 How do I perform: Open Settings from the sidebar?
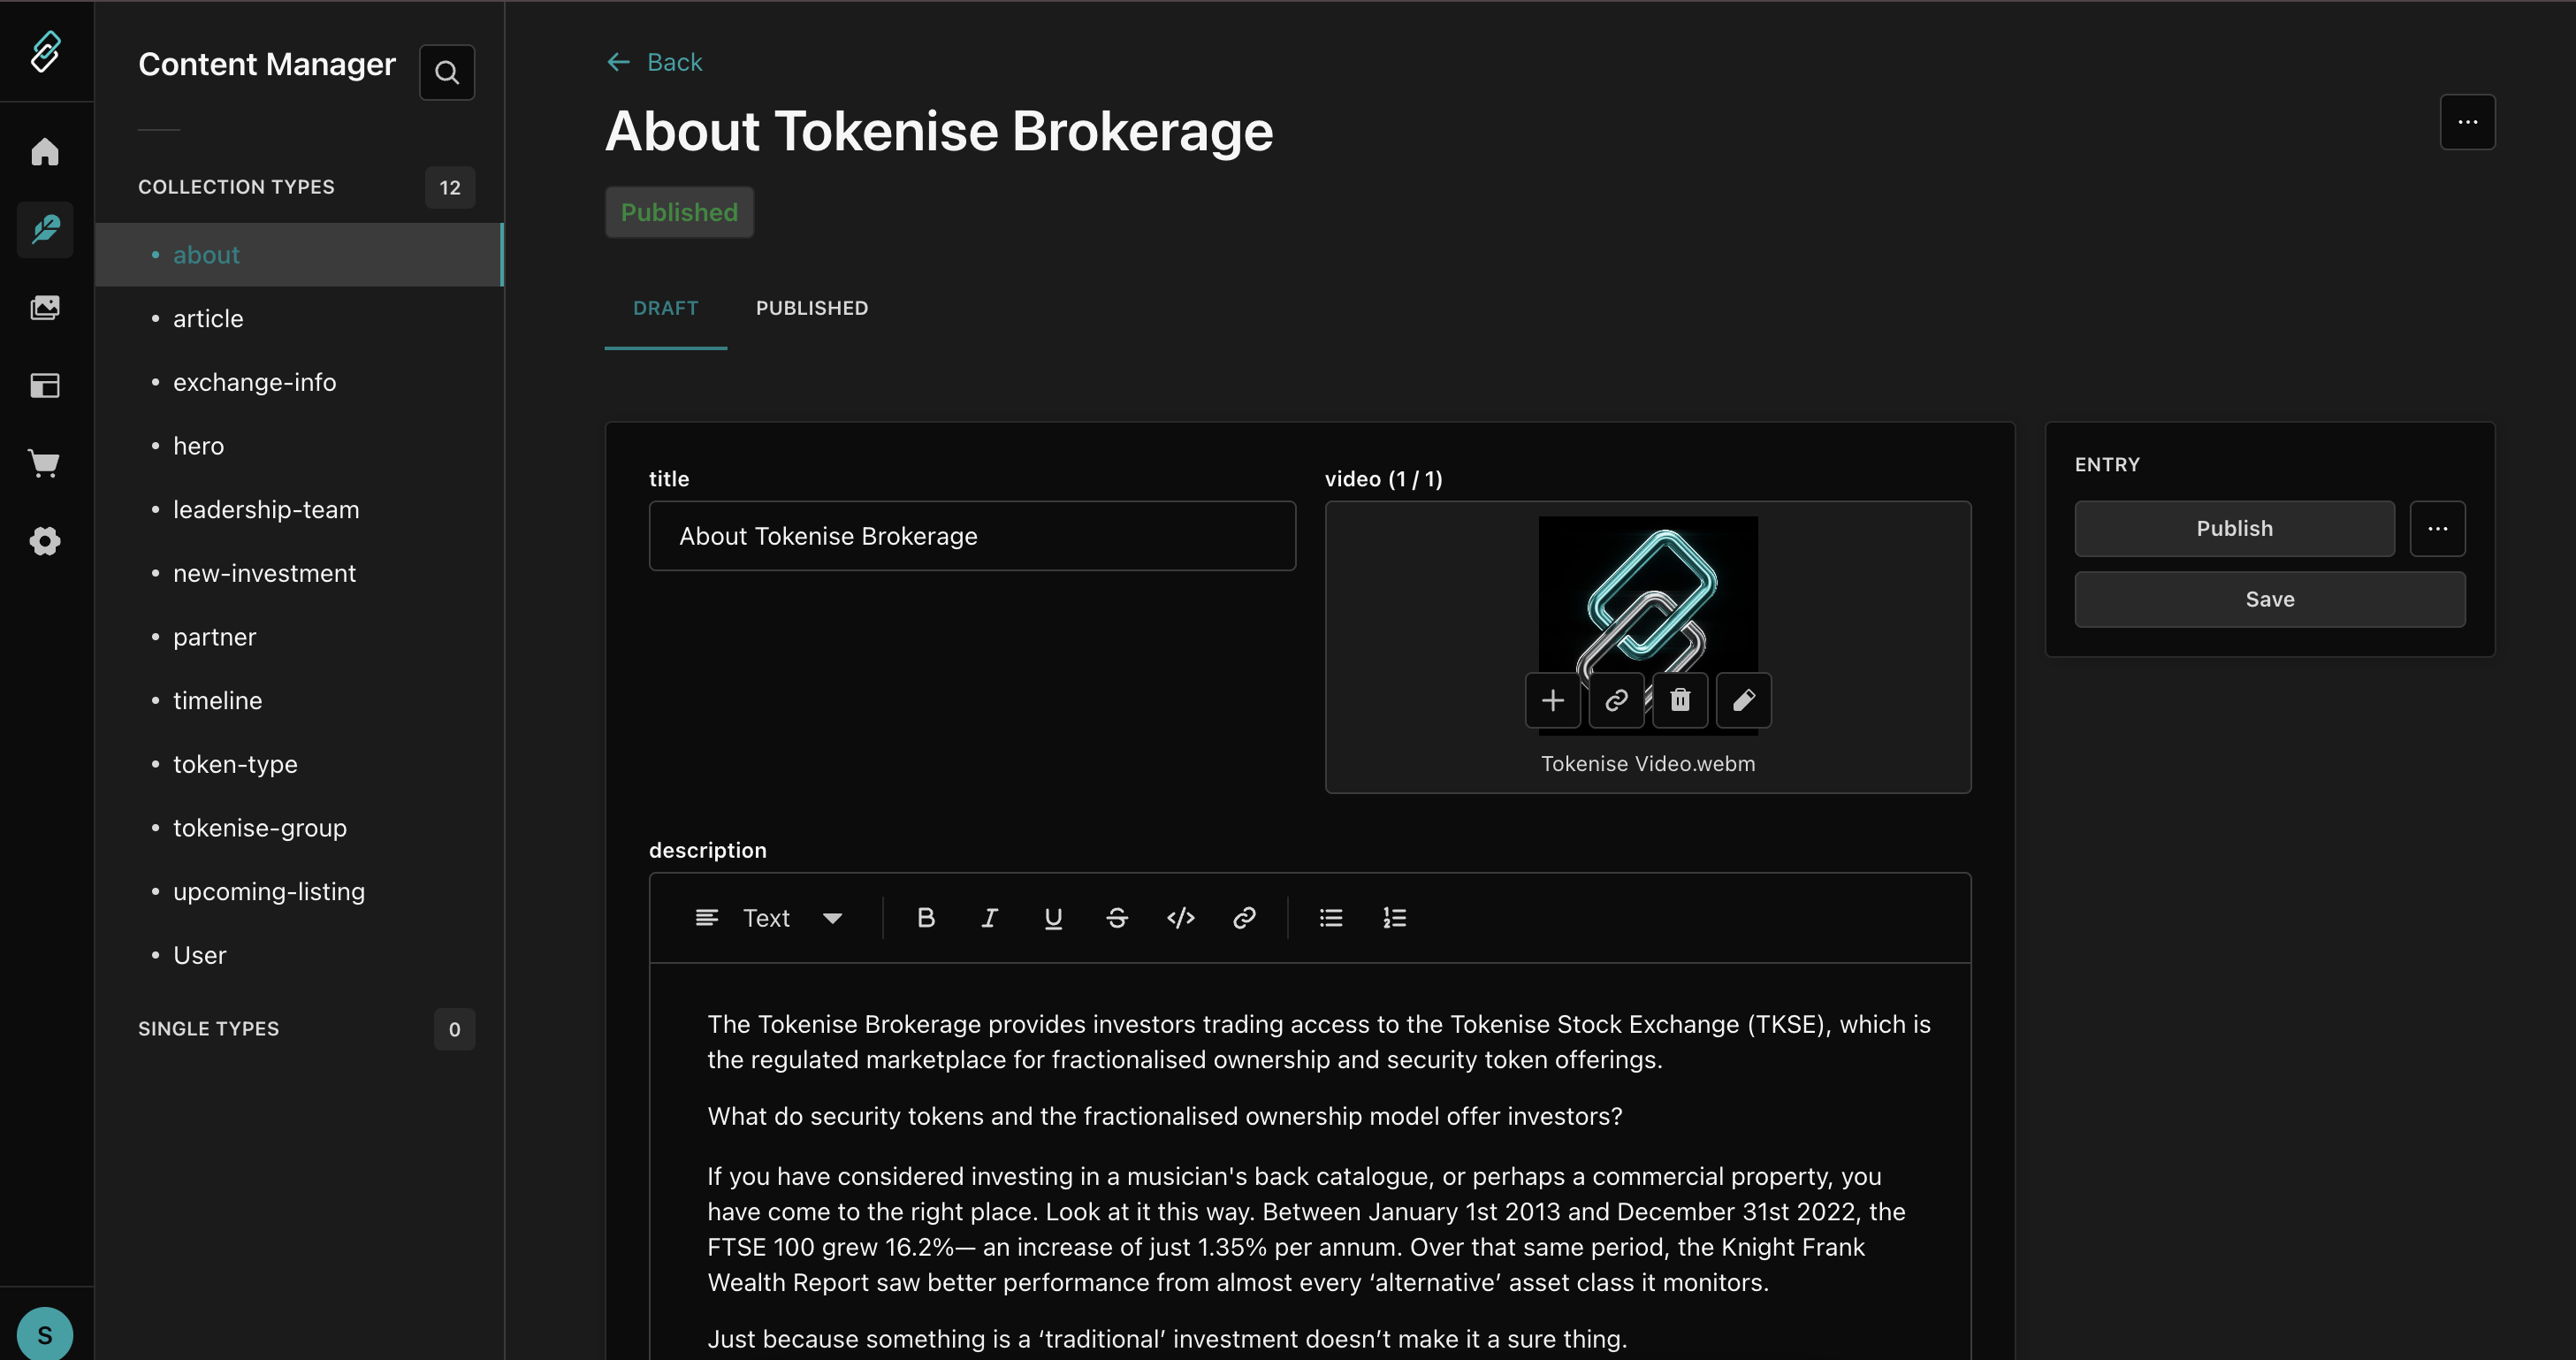(x=45, y=541)
